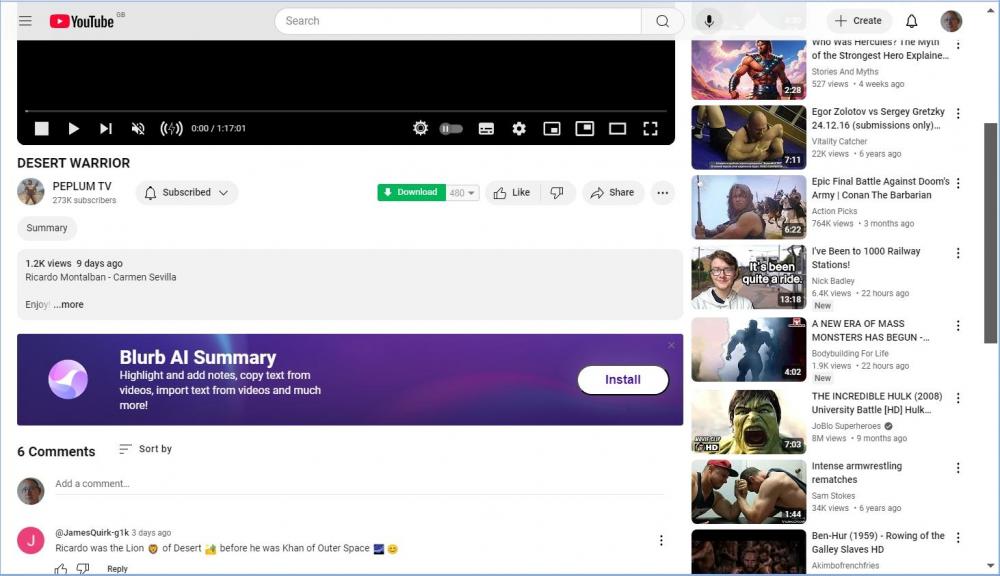This screenshot has height=576, width=1000.
Task: Click the stop button in the player
Action: coord(42,129)
